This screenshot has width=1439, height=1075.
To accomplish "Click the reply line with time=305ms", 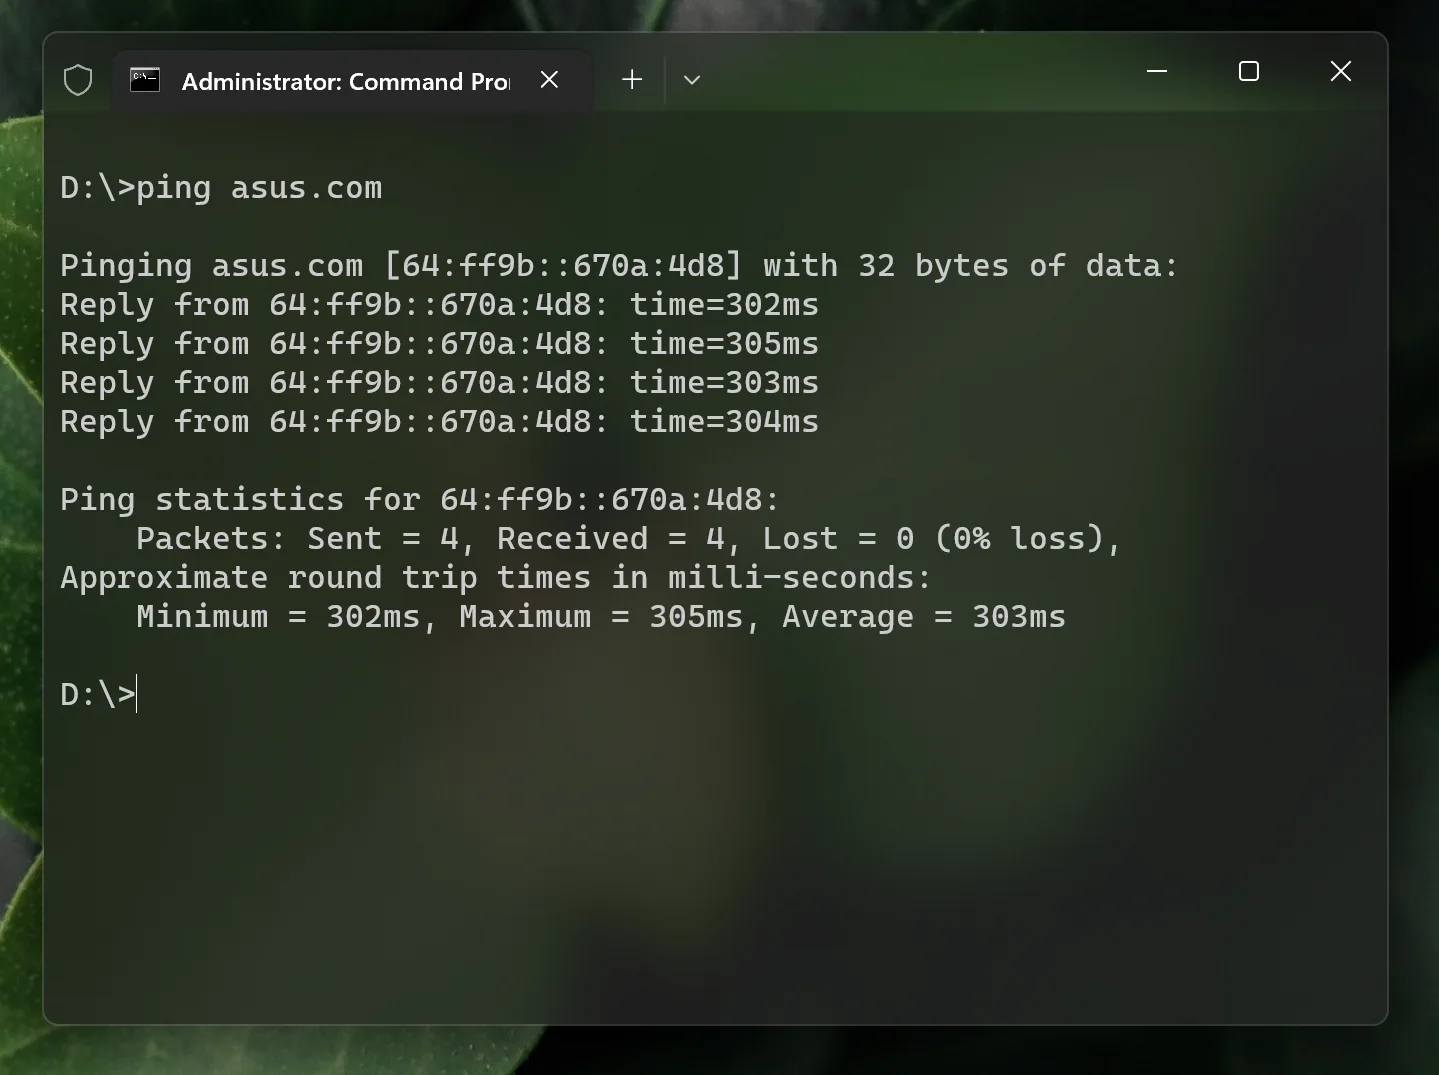I will coord(439,344).
